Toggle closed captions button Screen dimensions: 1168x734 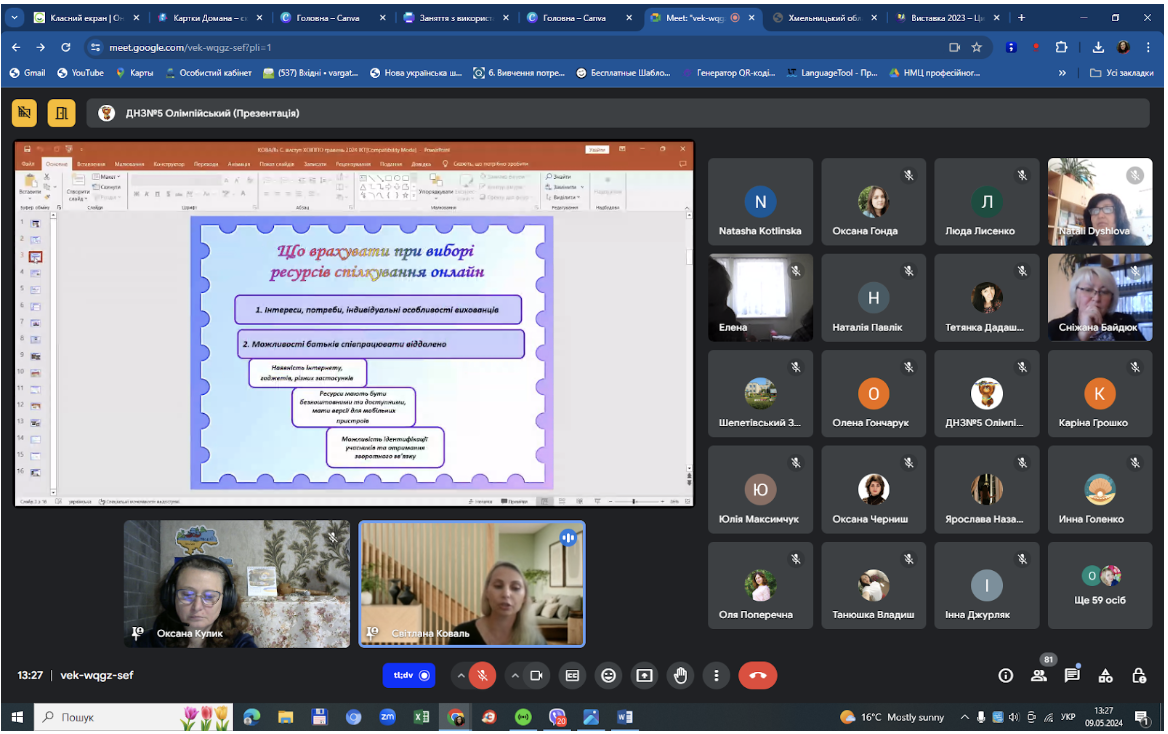point(572,675)
